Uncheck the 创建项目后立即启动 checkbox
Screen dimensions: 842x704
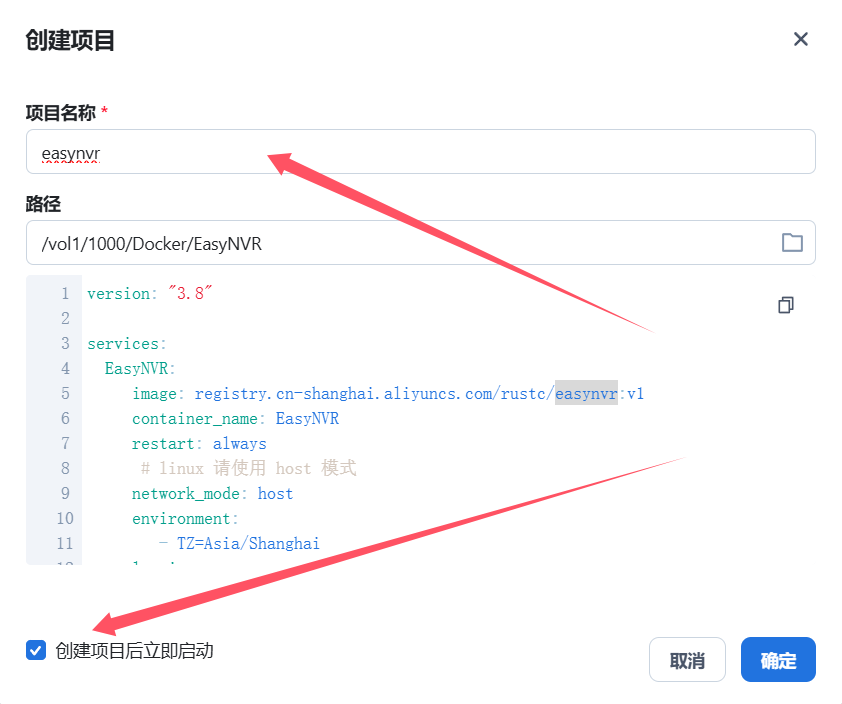click(x=37, y=651)
